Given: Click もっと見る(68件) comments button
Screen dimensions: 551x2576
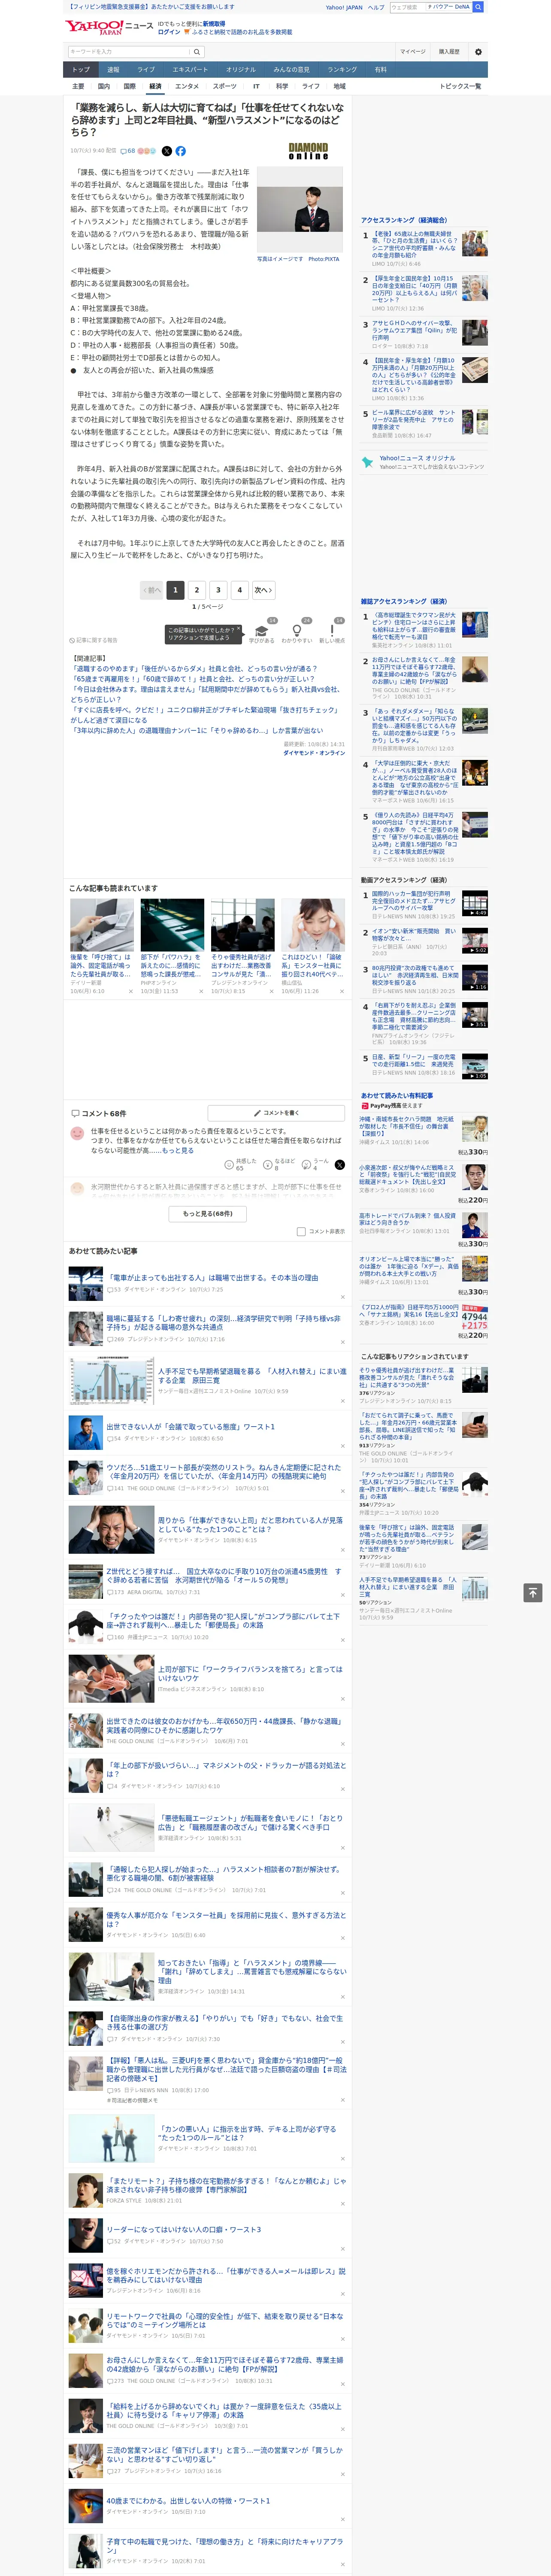Looking at the screenshot, I should [208, 1214].
